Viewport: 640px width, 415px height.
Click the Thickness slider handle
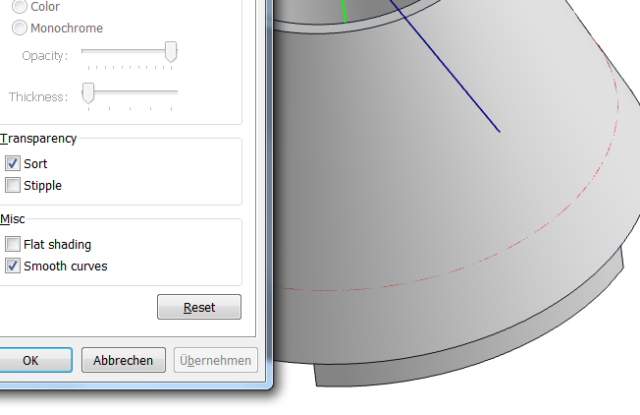[88, 93]
